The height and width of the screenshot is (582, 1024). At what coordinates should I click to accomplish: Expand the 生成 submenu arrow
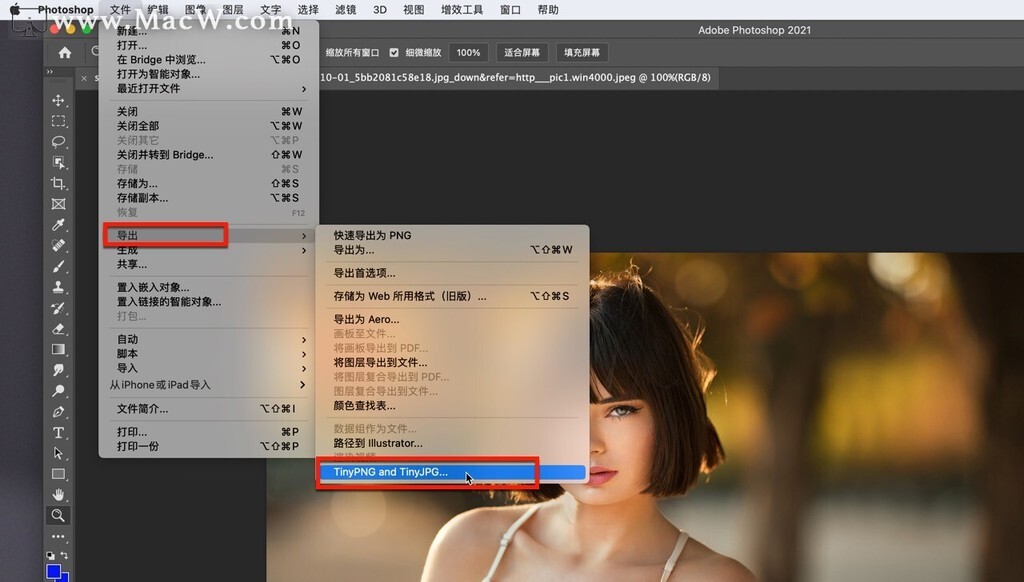[x=304, y=250]
